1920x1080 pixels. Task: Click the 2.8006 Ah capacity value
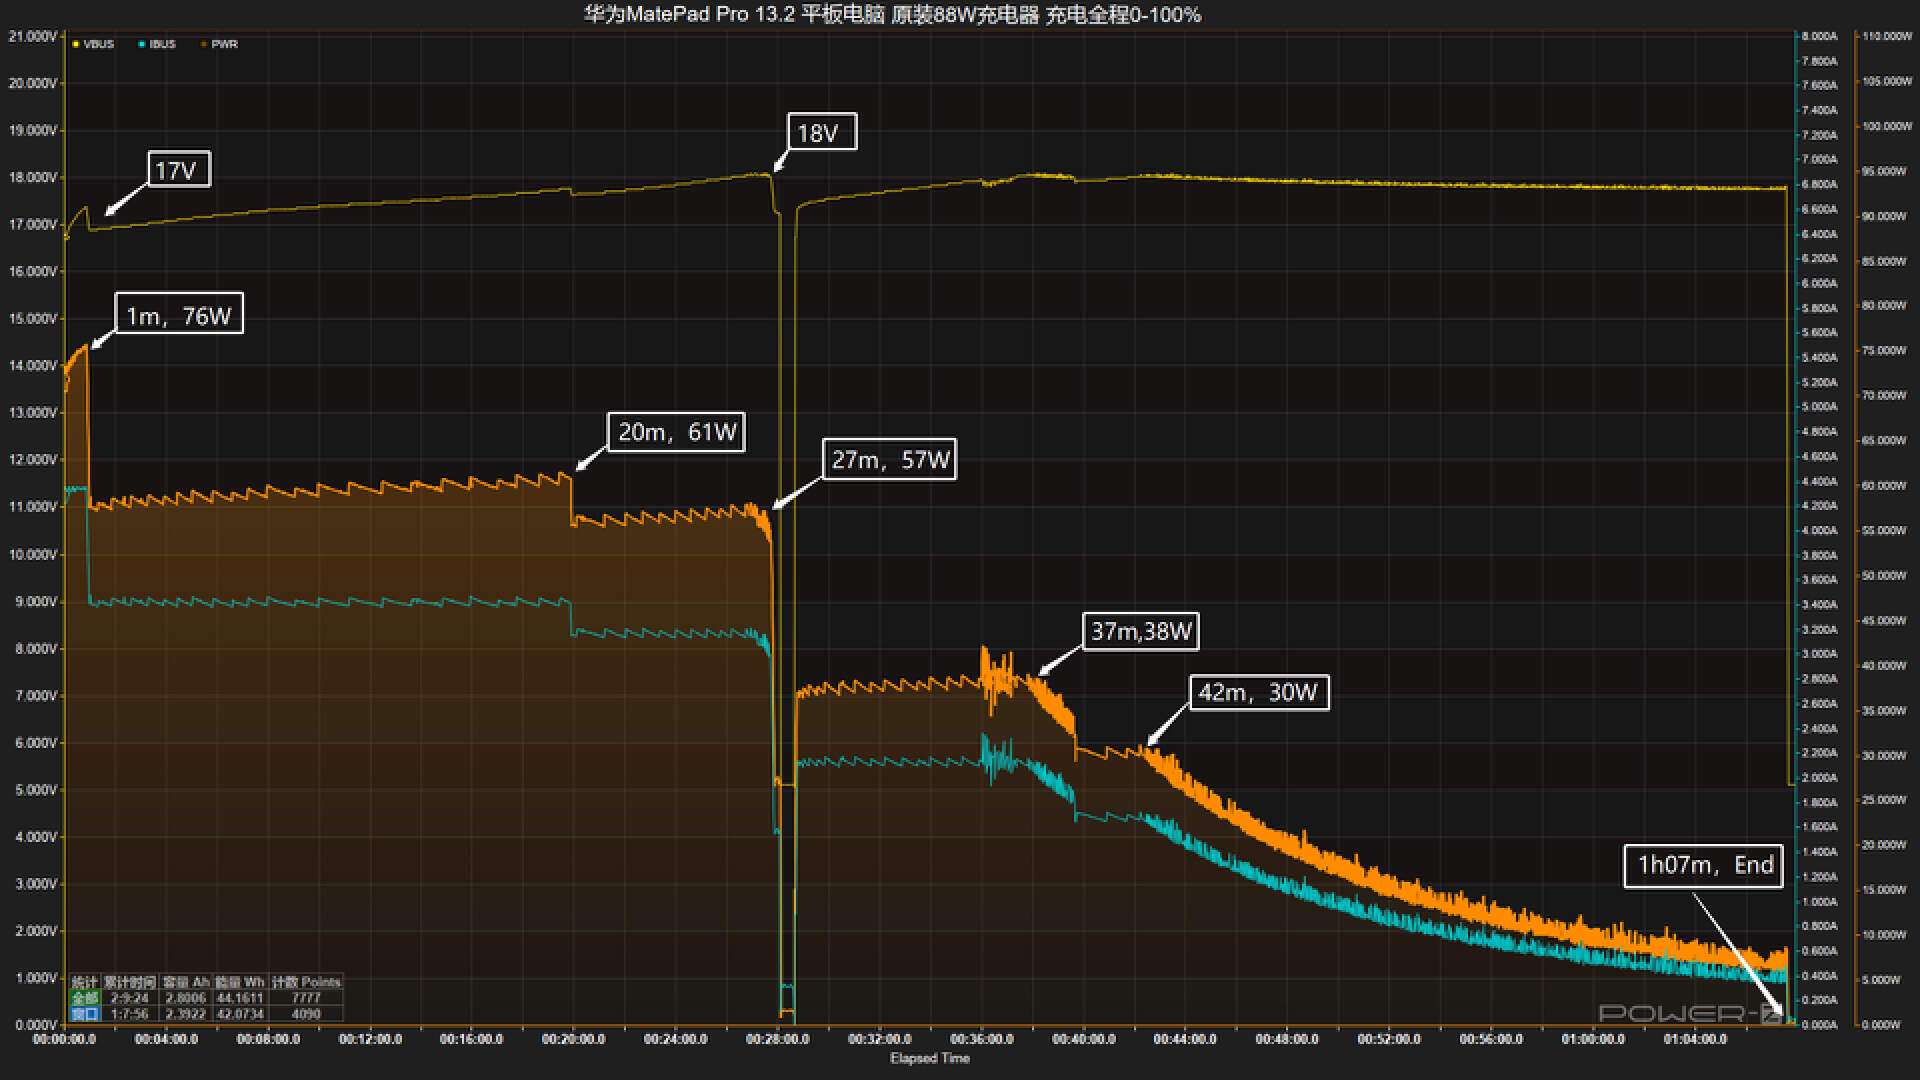click(185, 998)
